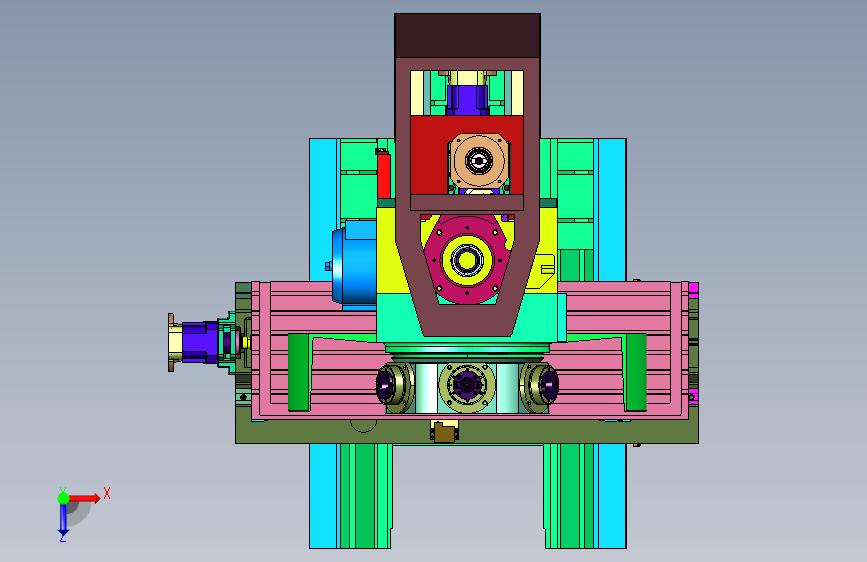Select the lower right cyan column leg
Viewport: 867px width, 562px height.
[x=612, y=496]
